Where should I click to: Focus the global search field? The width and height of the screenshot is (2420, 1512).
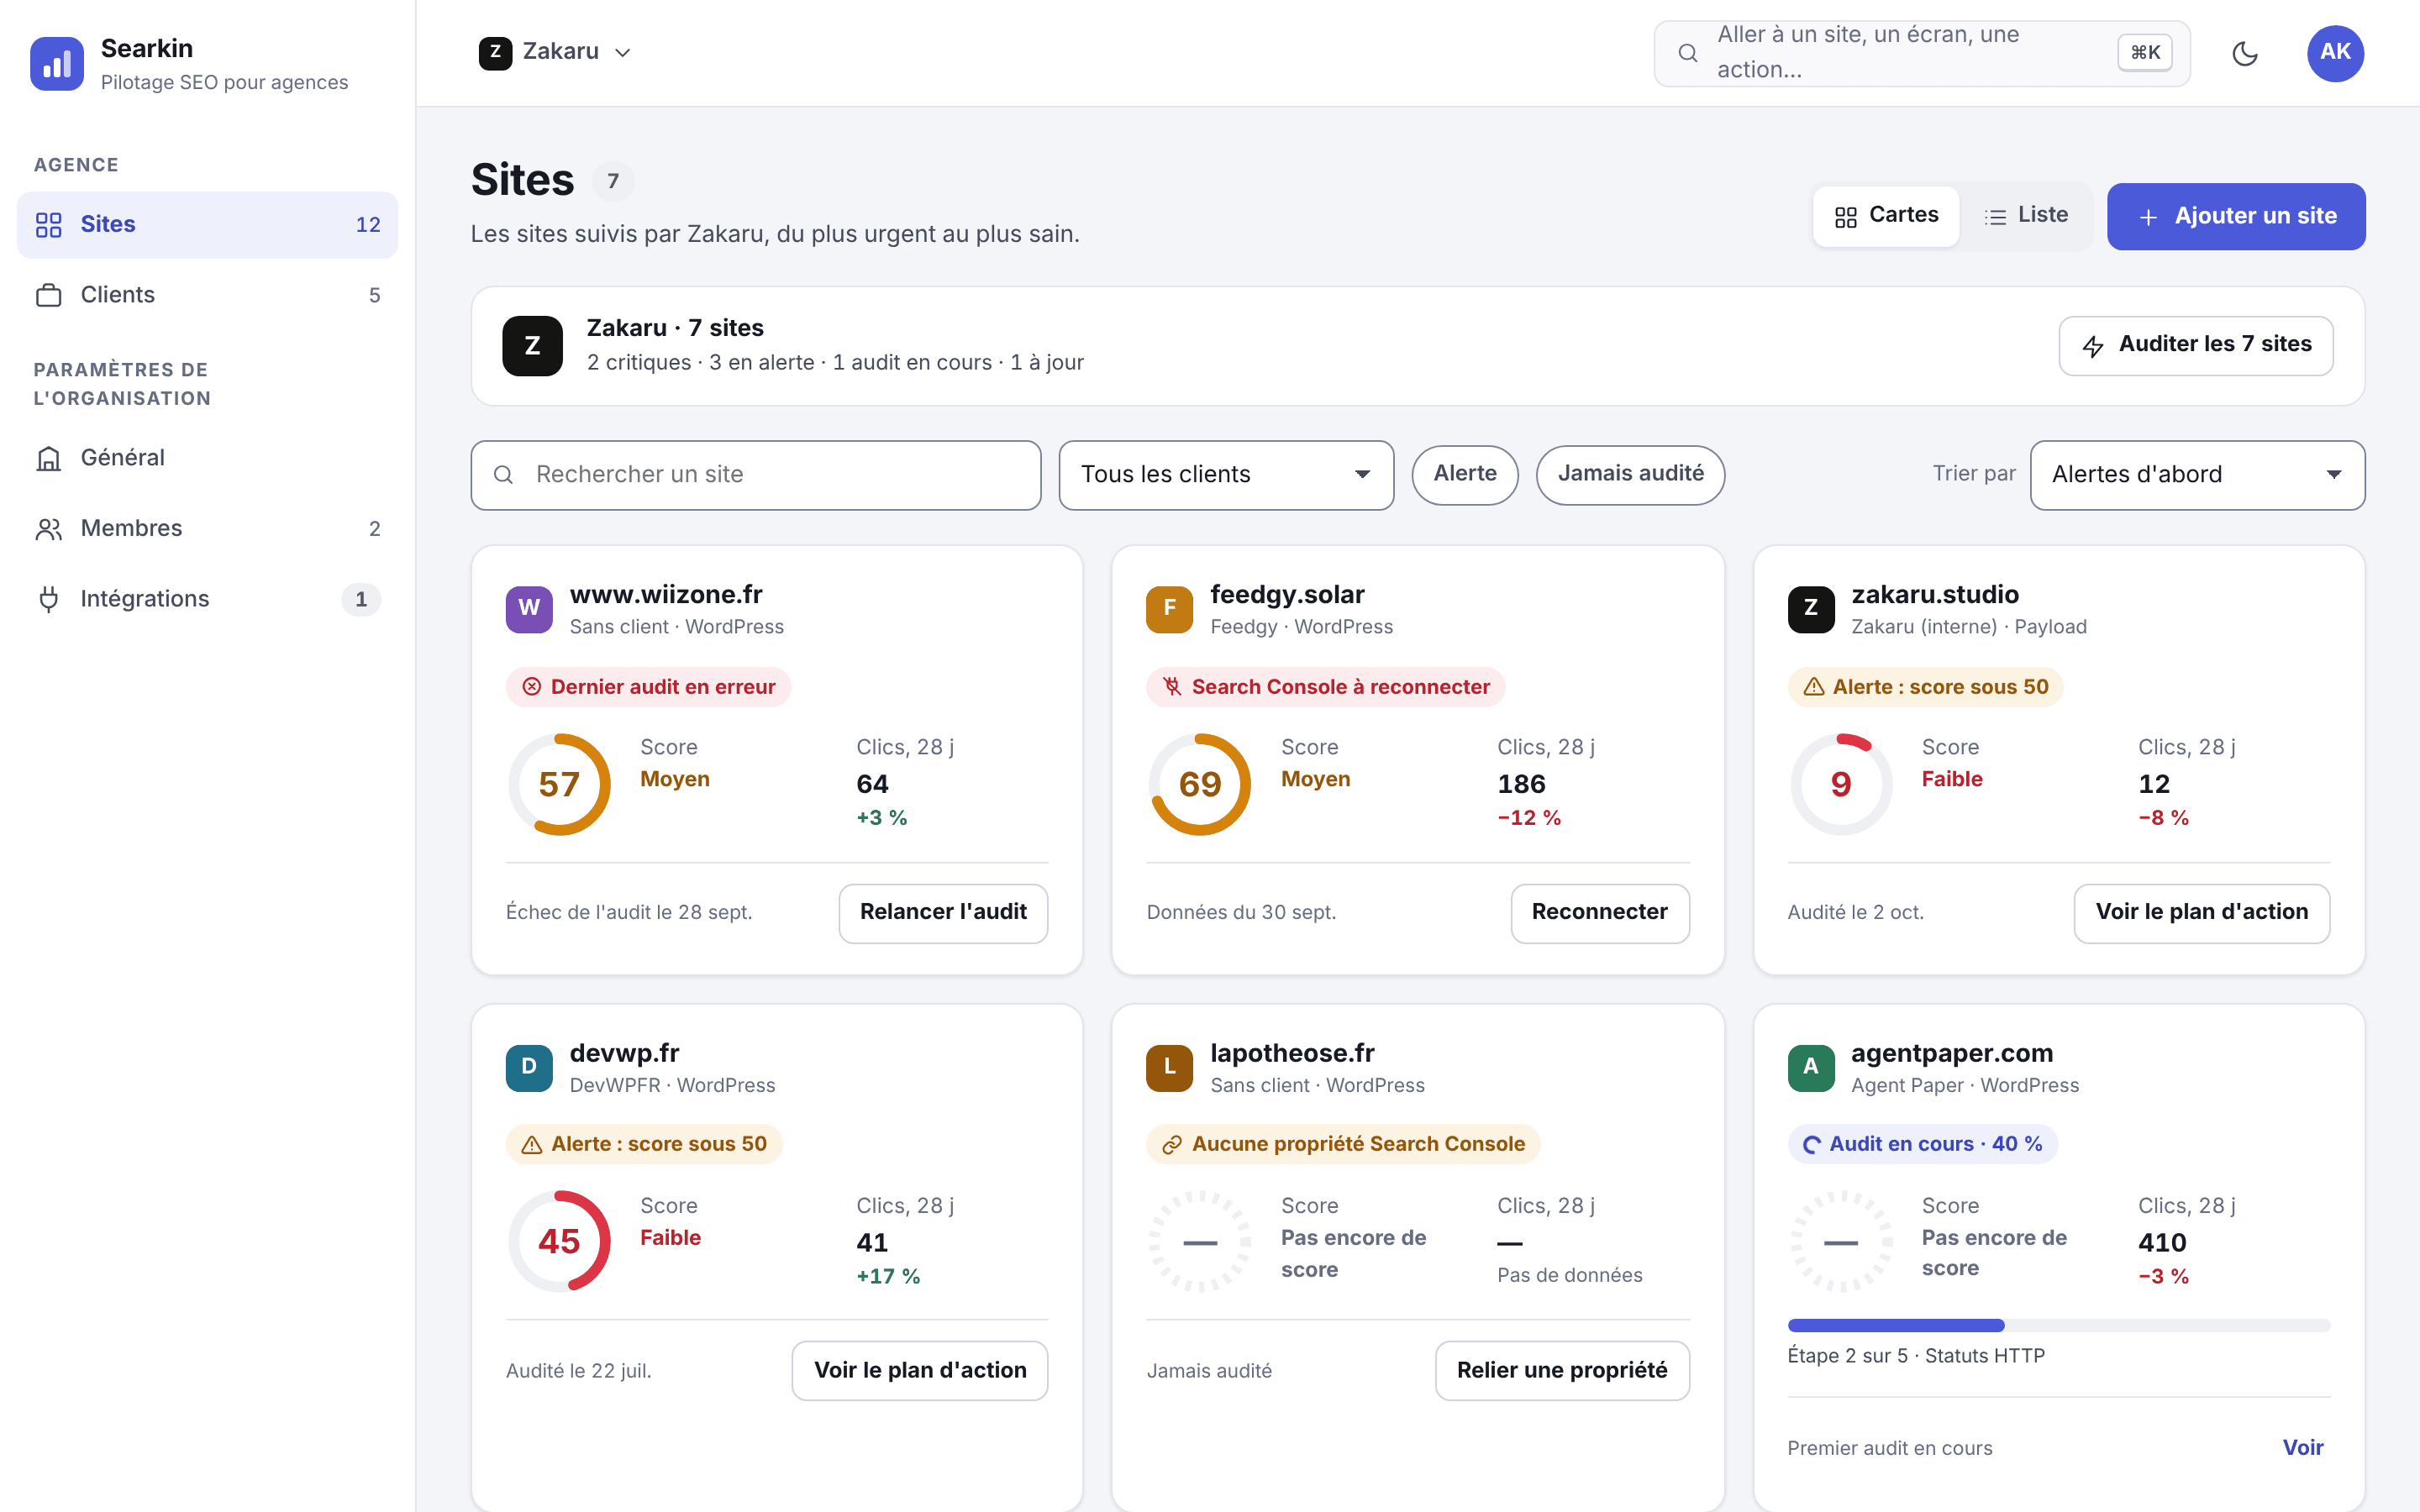click(1921, 53)
